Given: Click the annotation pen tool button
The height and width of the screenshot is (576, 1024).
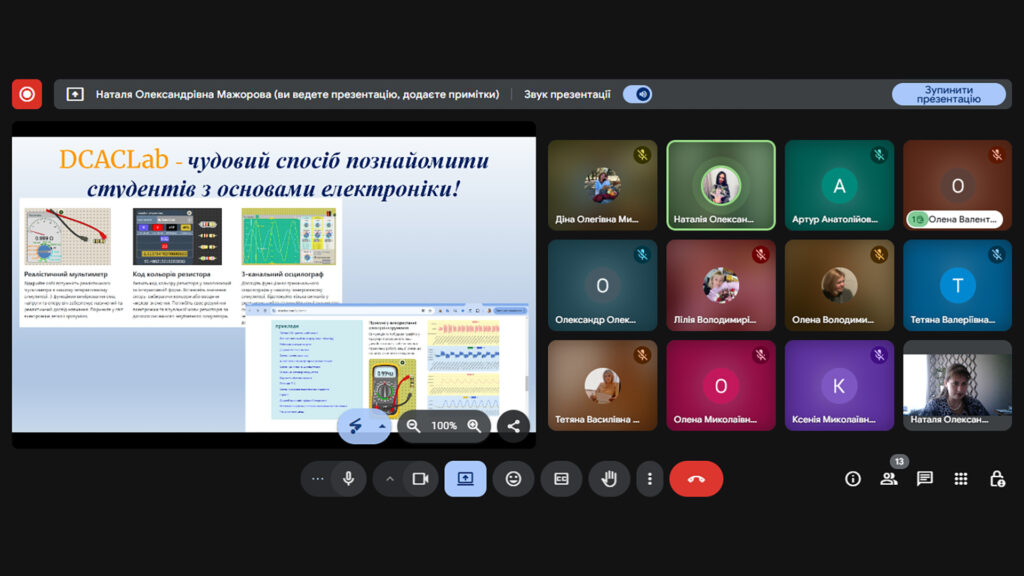Looking at the screenshot, I should [356, 426].
